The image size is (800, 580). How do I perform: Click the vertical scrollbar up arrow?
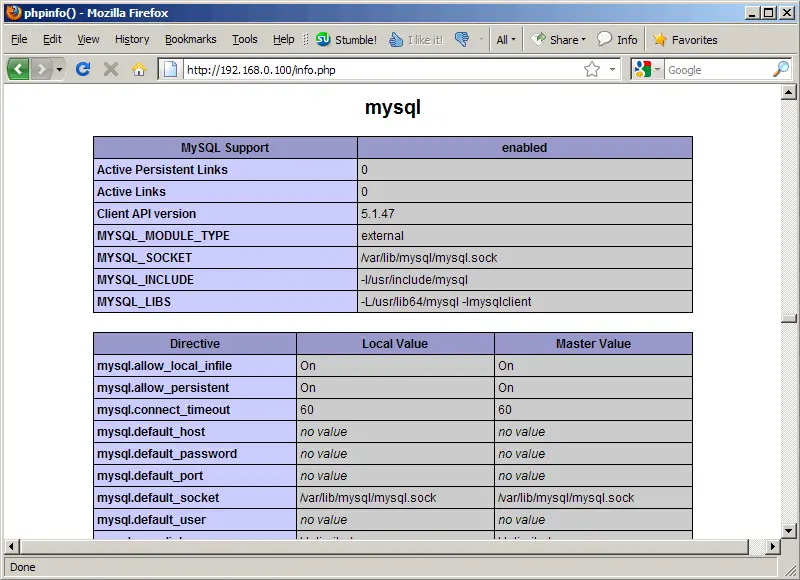tap(788, 92)
